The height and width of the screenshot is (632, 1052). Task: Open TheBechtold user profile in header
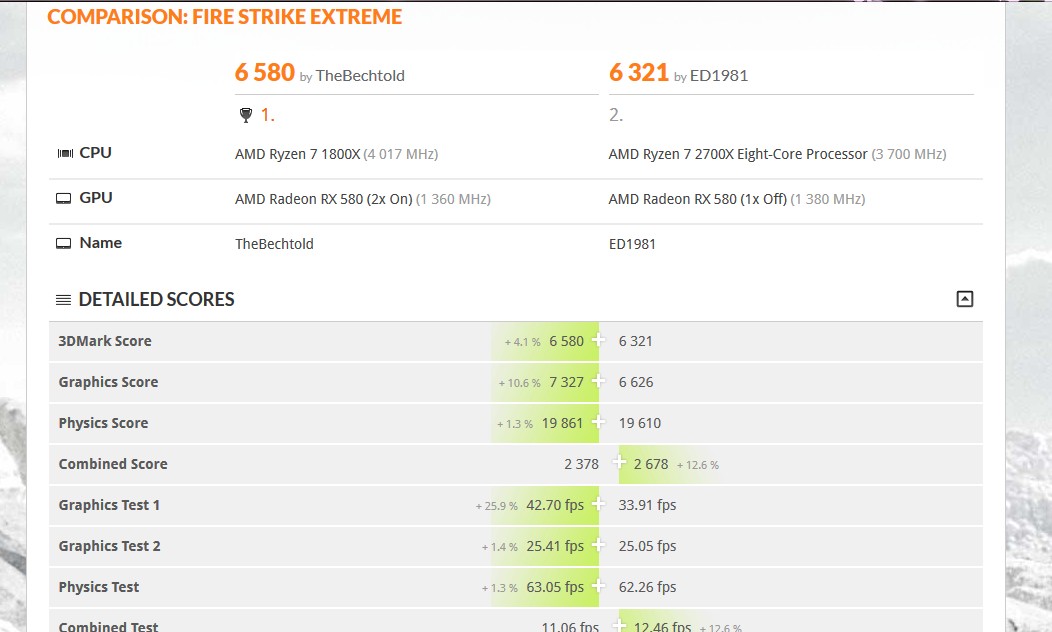tap(360, 76)
